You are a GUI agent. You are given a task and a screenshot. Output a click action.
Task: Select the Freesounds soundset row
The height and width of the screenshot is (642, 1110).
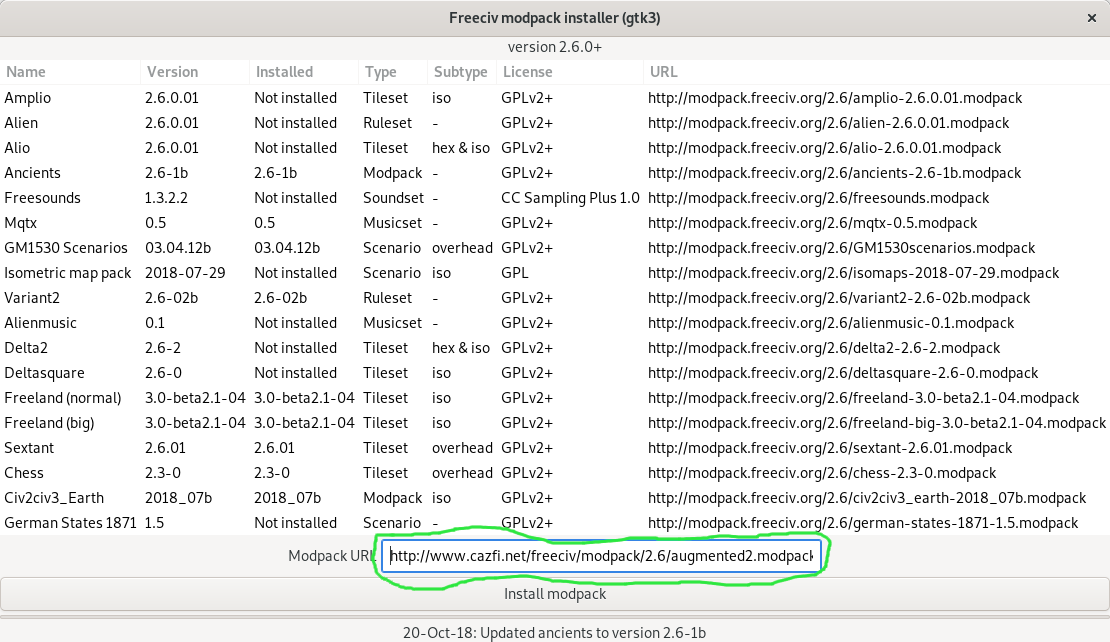(x=42, y=198)
